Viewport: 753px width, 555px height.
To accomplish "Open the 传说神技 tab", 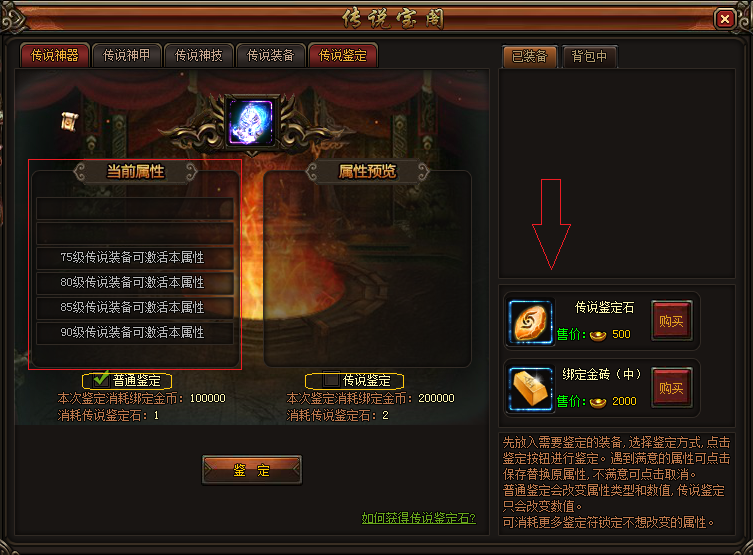I will (198, 56).
